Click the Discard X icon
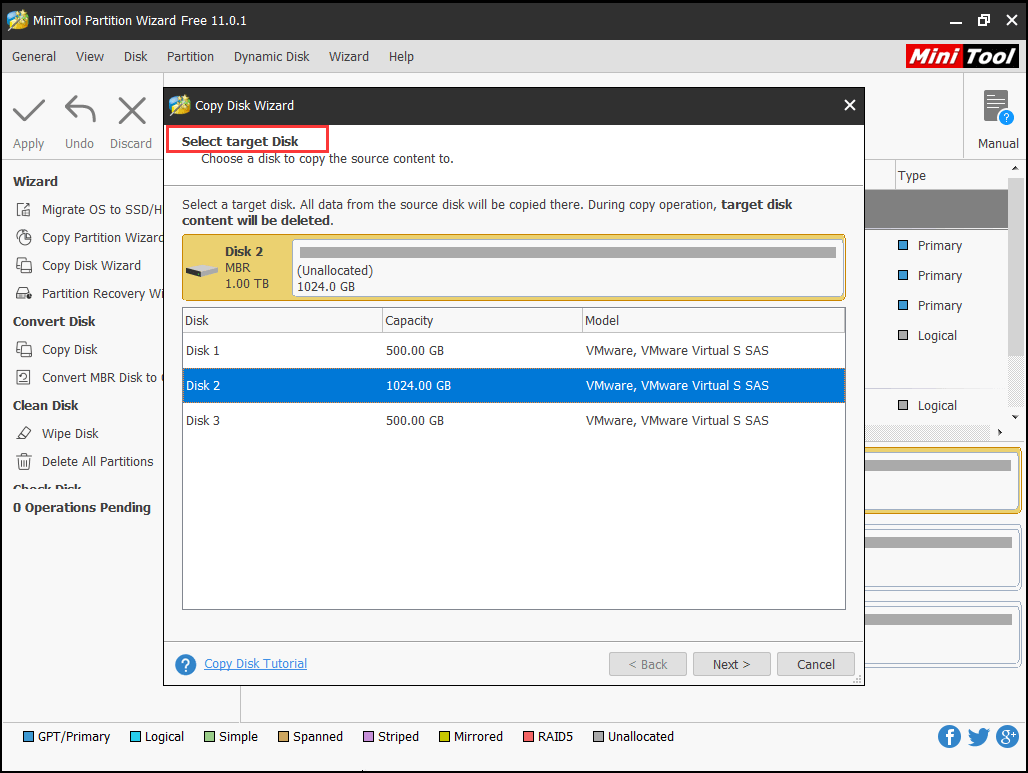Screen dimensions: 1028x773 pos(131,110)
